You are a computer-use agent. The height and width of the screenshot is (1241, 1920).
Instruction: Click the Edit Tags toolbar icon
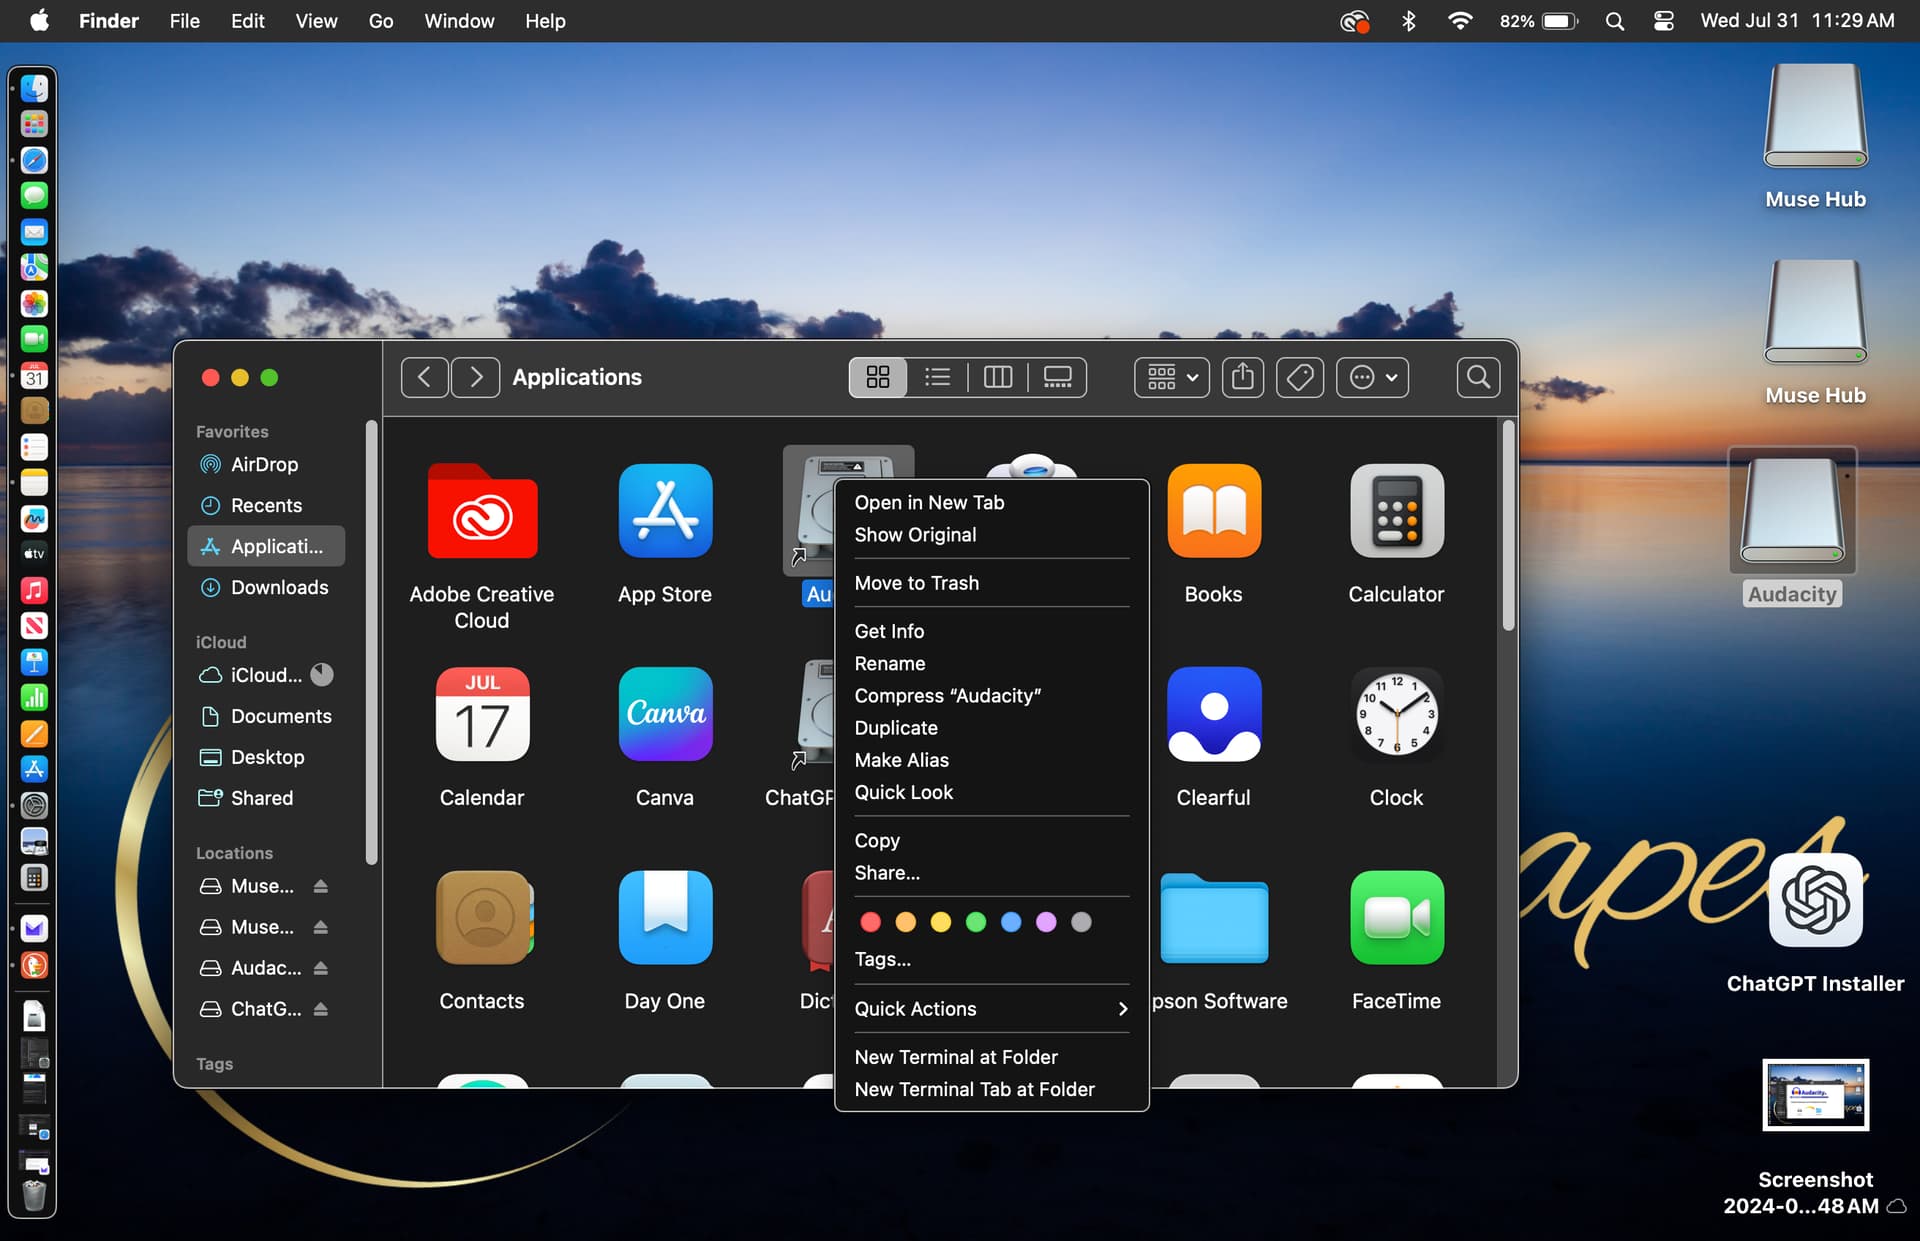pos(1299,377)
